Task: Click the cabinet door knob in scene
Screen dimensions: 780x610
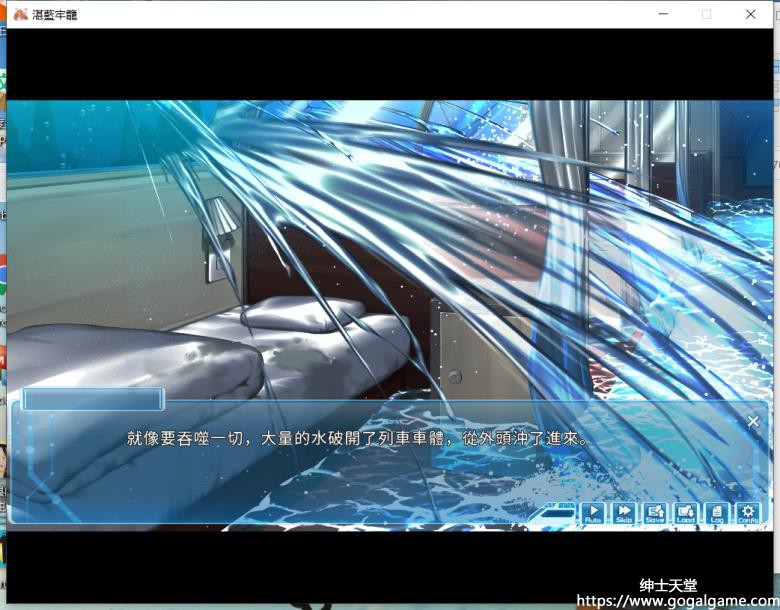Action: 455,376
